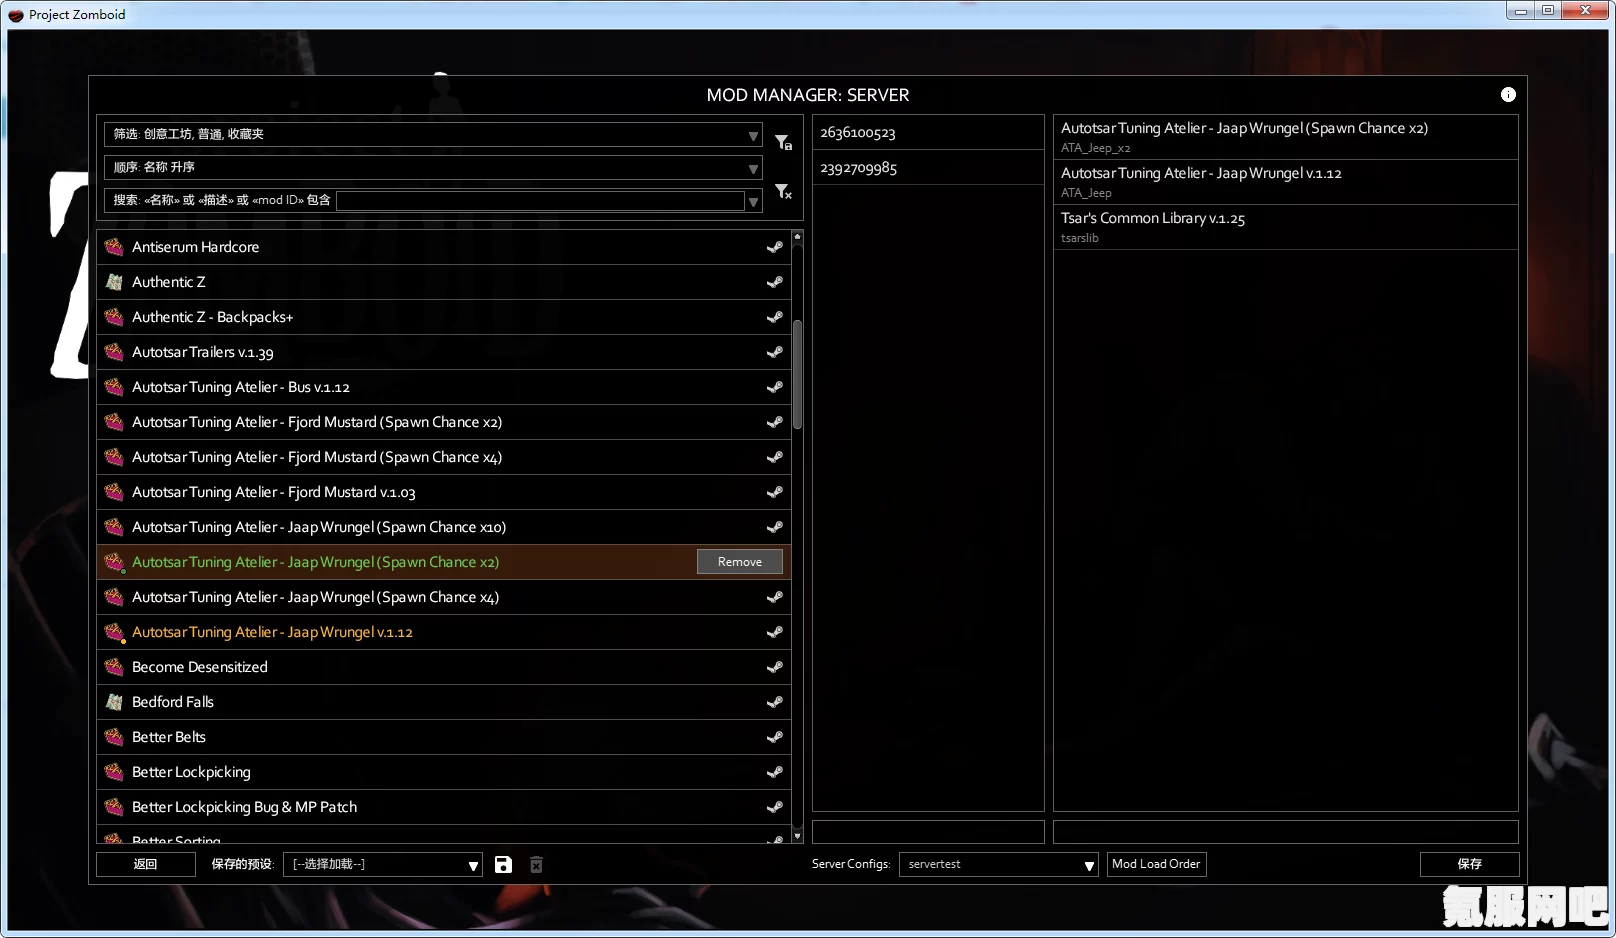Click mod type icon of Antiserum Hardcore
Image resolution: width=1616 pixels, height=938 pixels.
tap(114, 247)
